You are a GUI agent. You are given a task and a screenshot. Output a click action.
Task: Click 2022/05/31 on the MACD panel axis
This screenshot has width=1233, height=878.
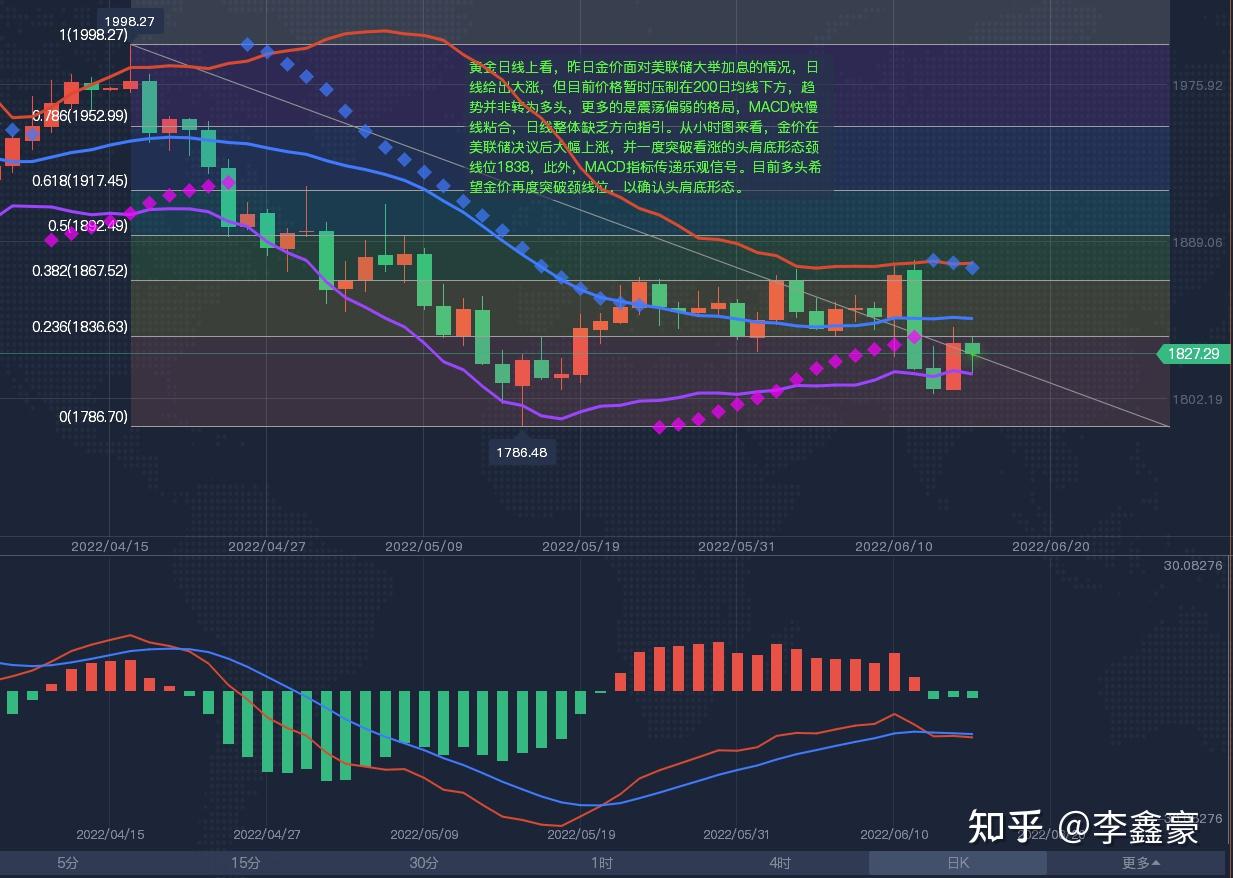coord(737,834)
